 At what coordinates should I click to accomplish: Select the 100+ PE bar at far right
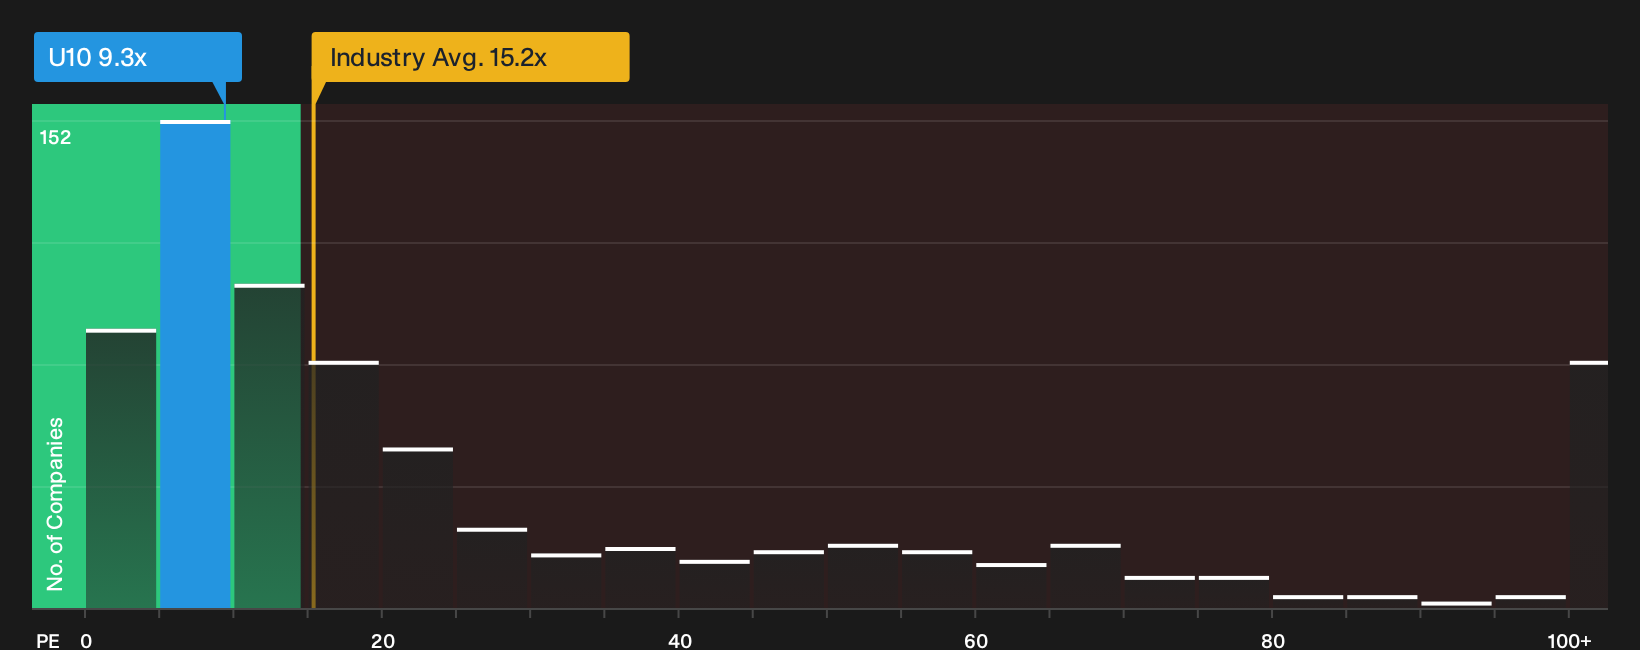pos(1589,484)
